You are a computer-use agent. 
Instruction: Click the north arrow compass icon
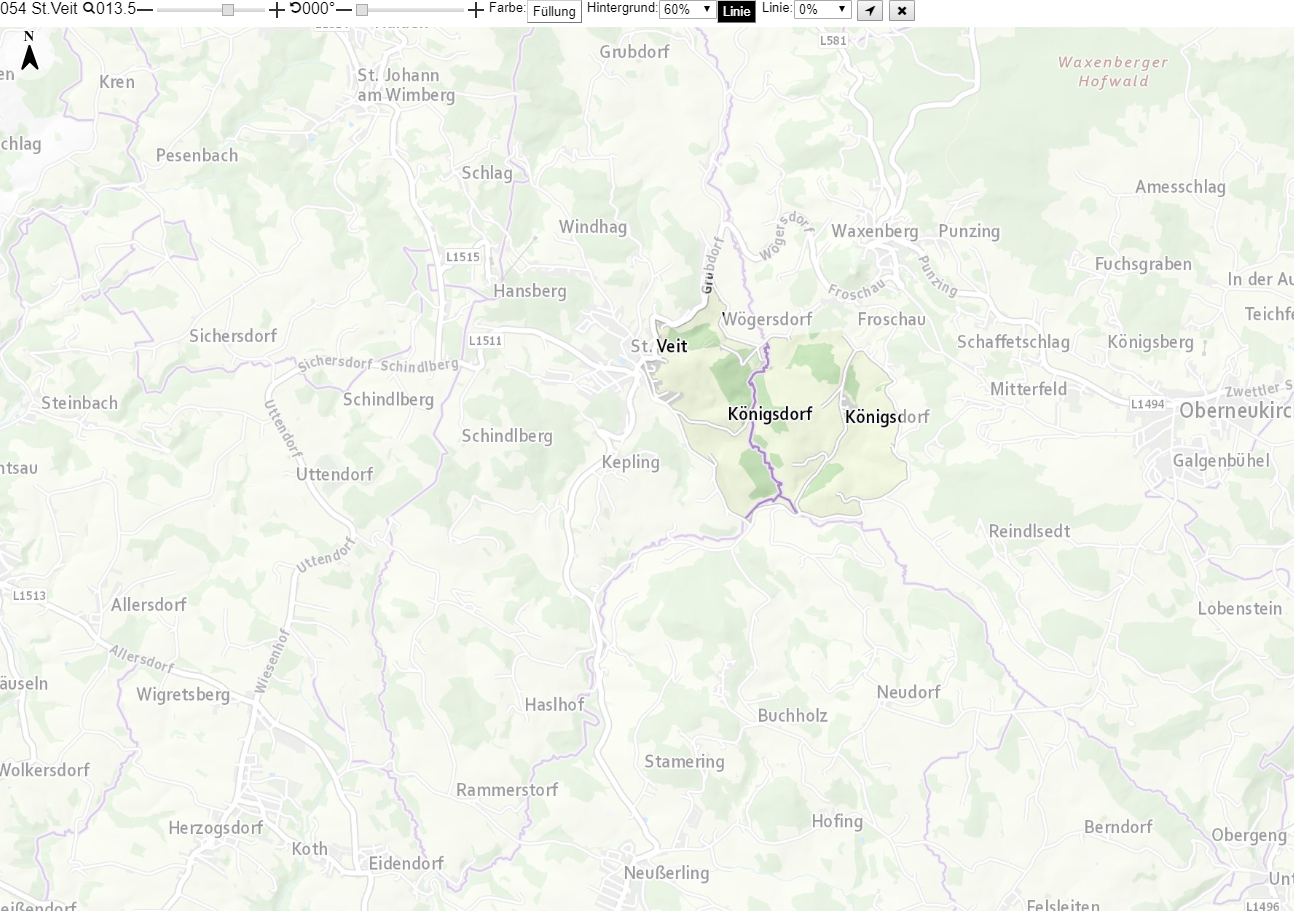click(30, 51)
